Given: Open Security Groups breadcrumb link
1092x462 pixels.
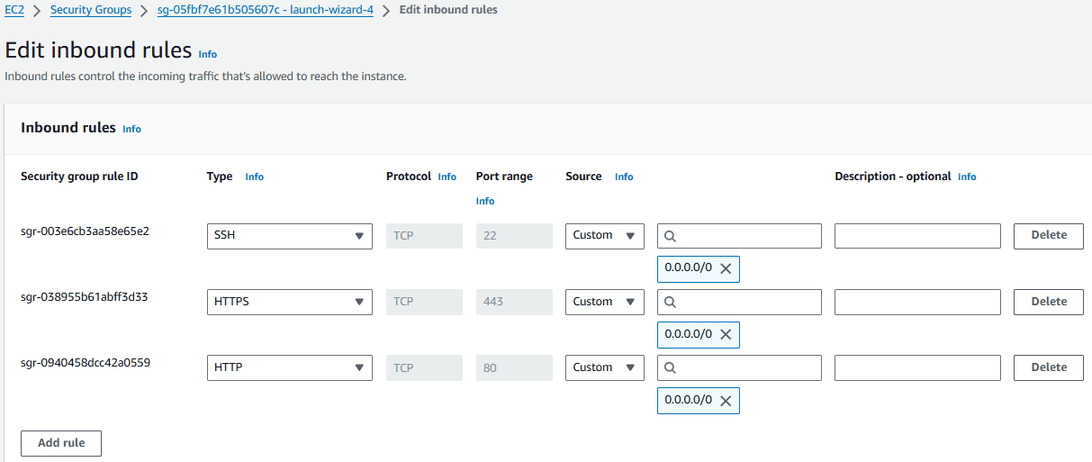Looking at the screenshot, I should point(91,10).
